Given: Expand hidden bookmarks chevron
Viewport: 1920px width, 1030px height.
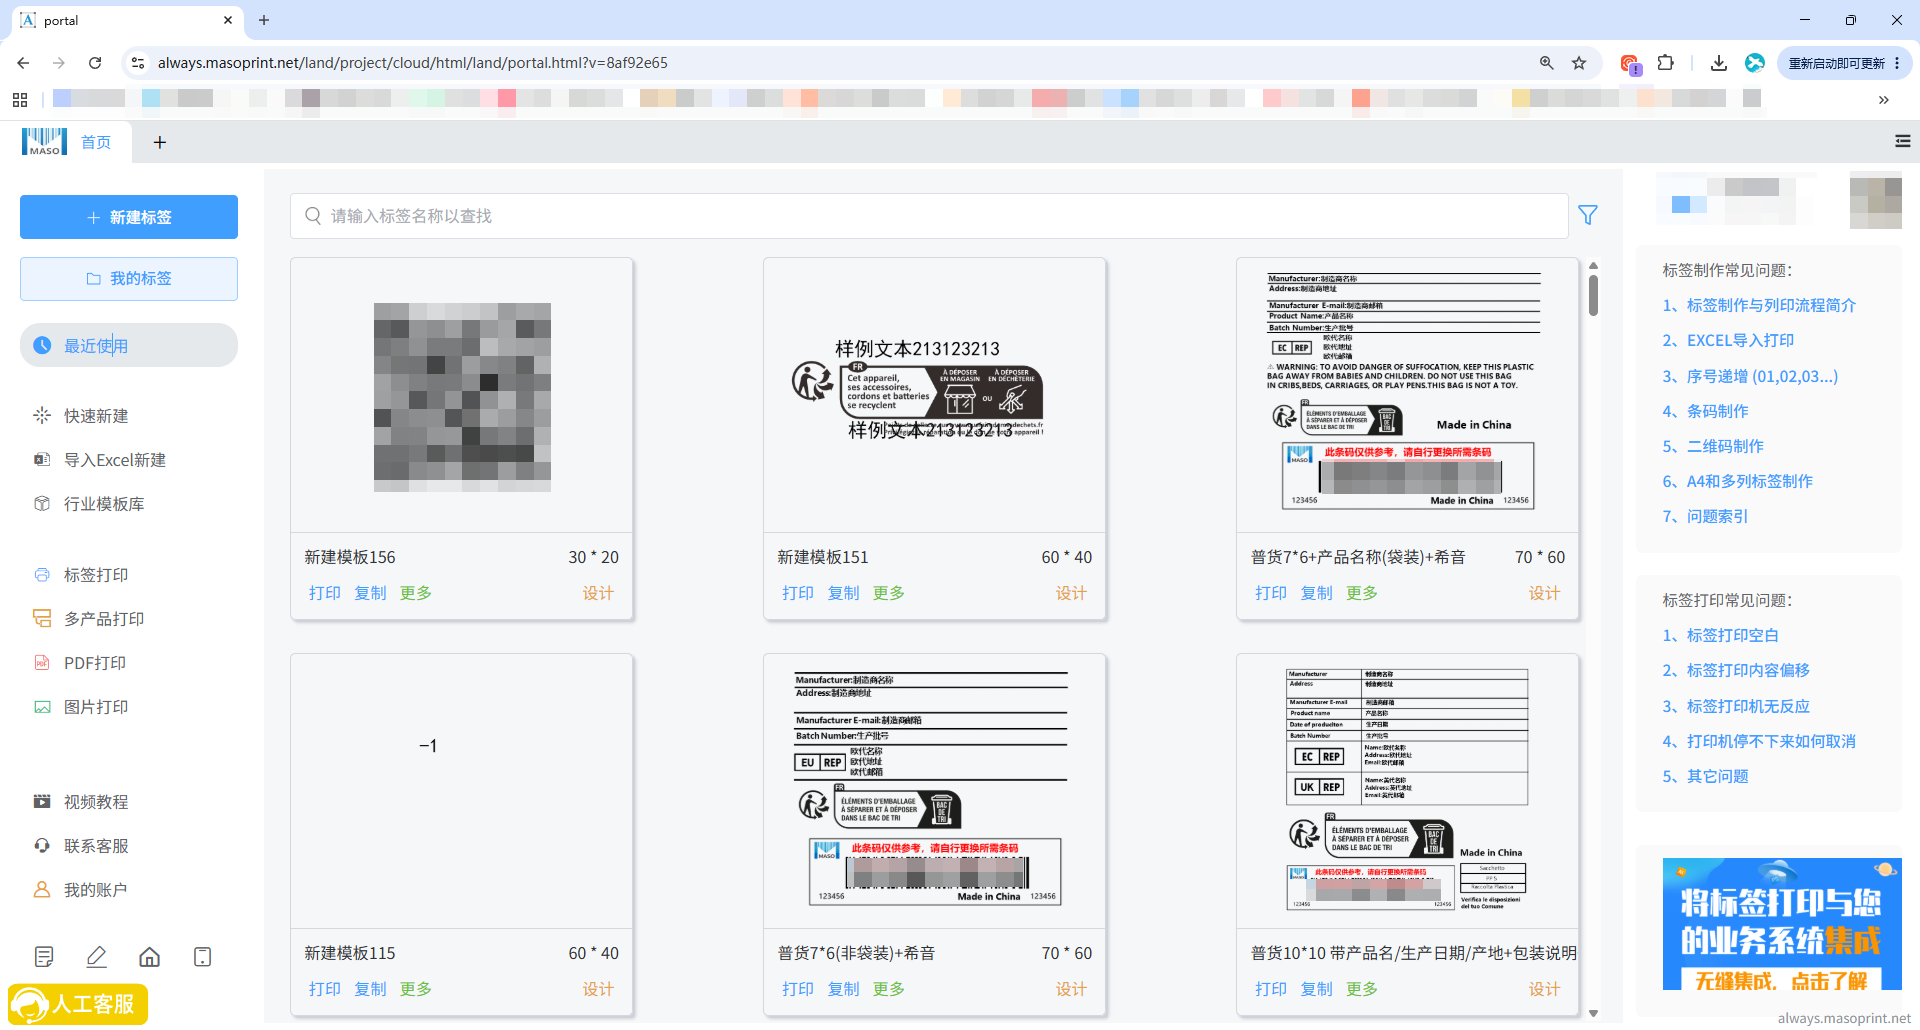Looking at the screenshot, I should click(1884, 99).
